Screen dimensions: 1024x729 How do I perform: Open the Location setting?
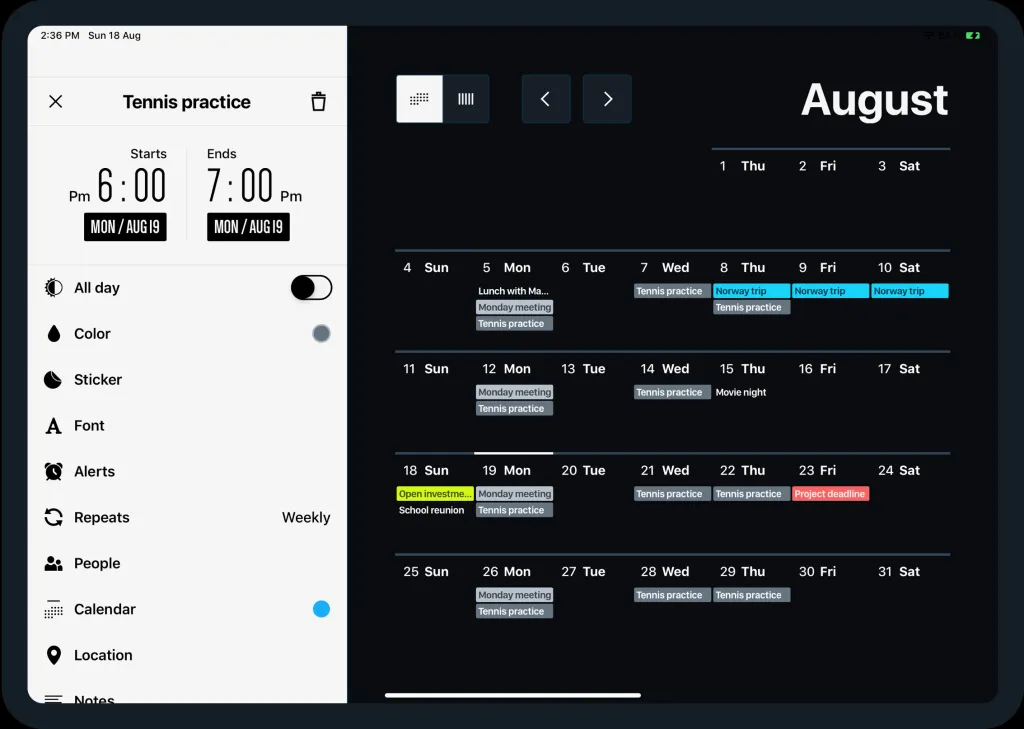(x=102, y=656)
